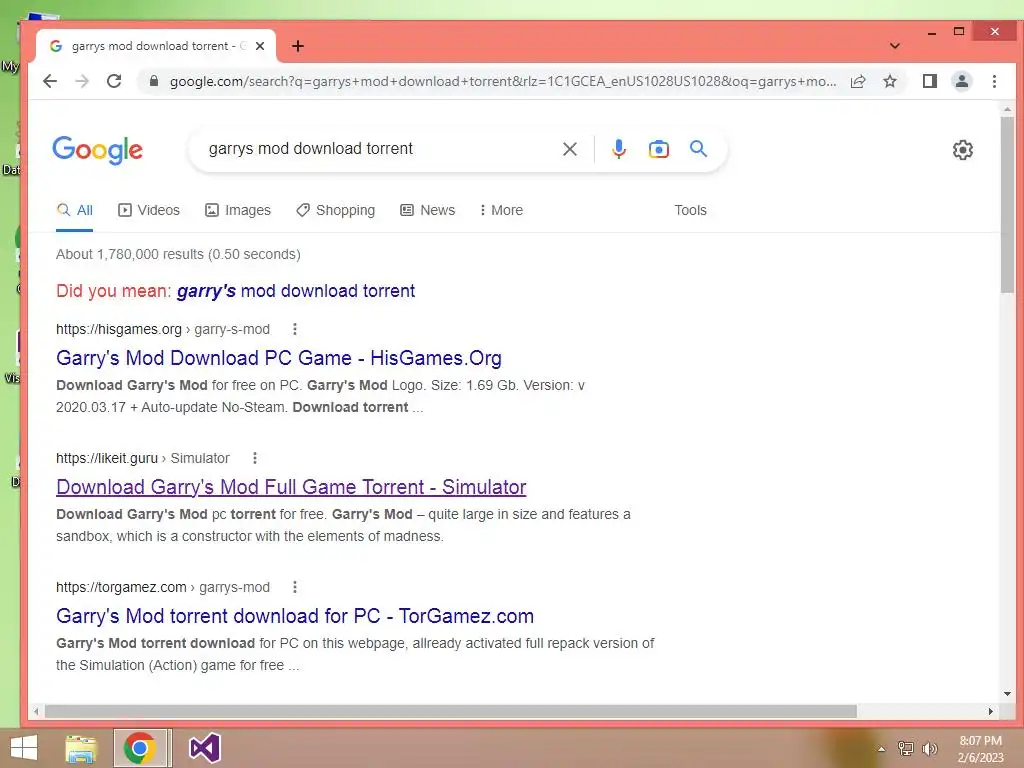Open File Explorer from the taskbar
This screenshot has height=768, width=1024.
(81, 748)
